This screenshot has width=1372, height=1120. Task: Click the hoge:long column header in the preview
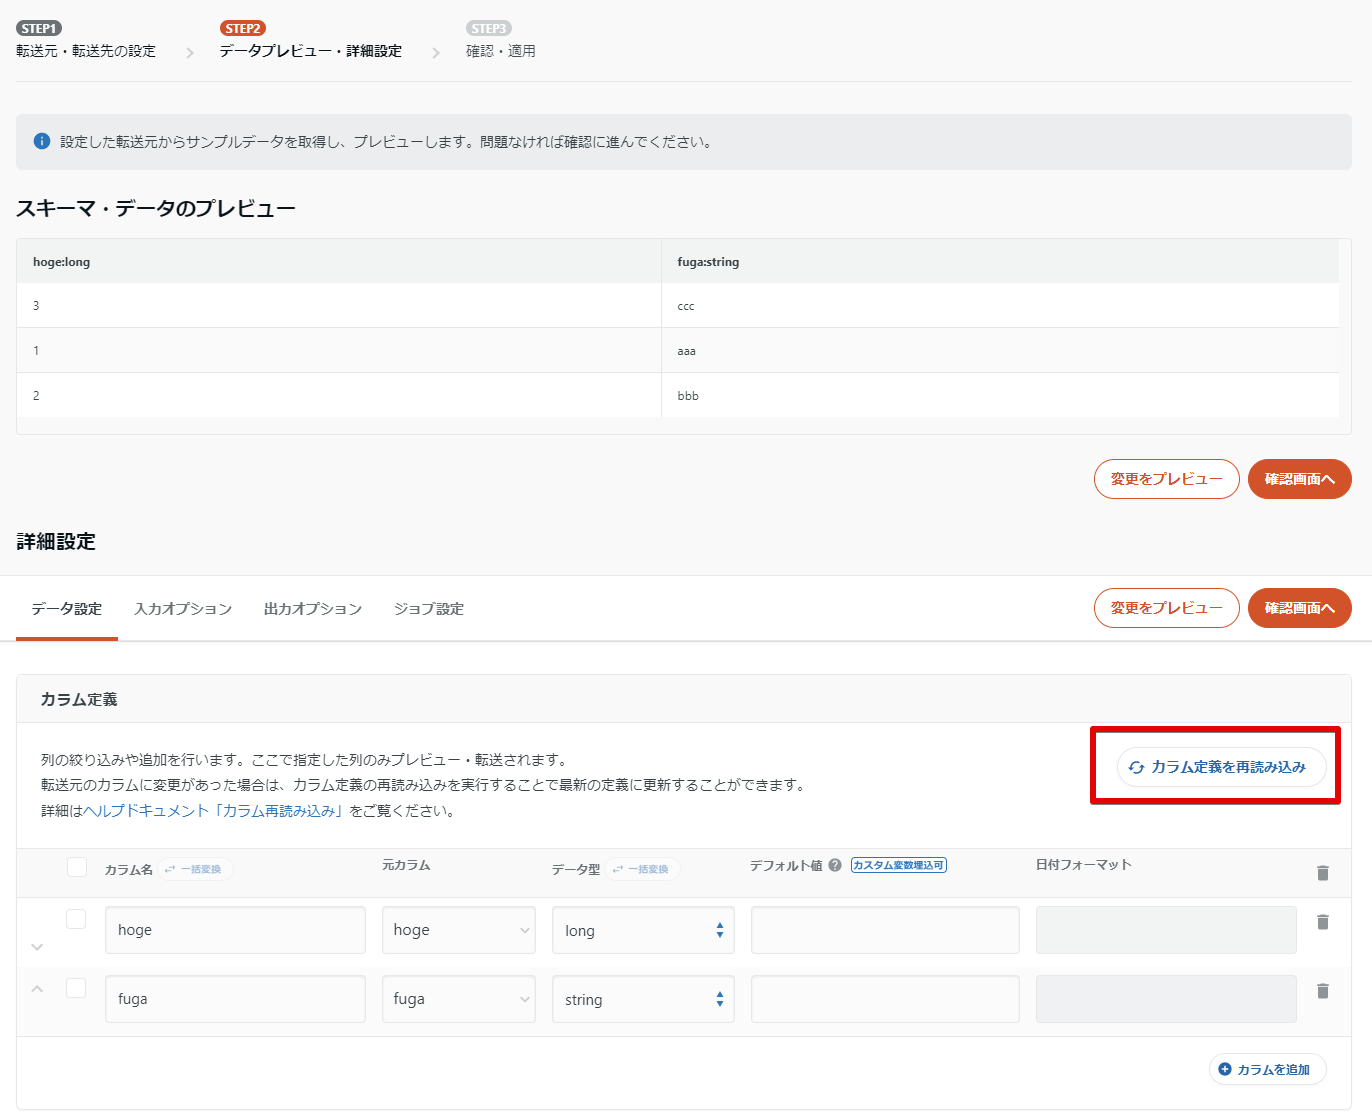click(x=339, y=262)
